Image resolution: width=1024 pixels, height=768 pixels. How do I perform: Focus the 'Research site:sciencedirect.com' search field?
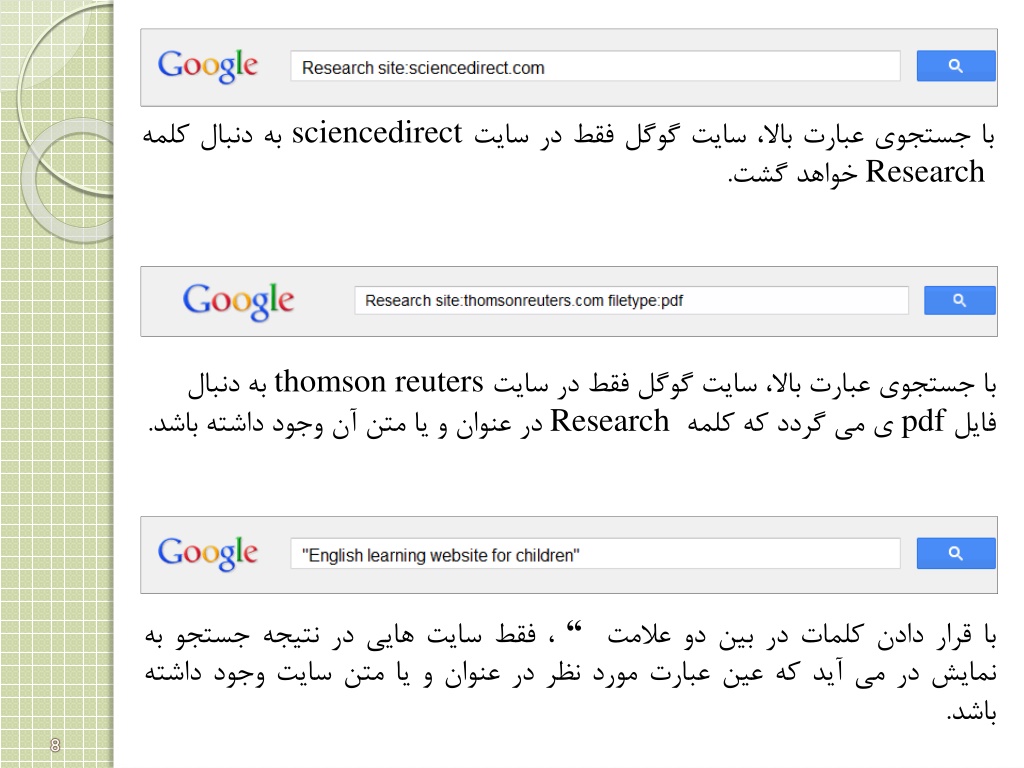[x=595, y=67]
